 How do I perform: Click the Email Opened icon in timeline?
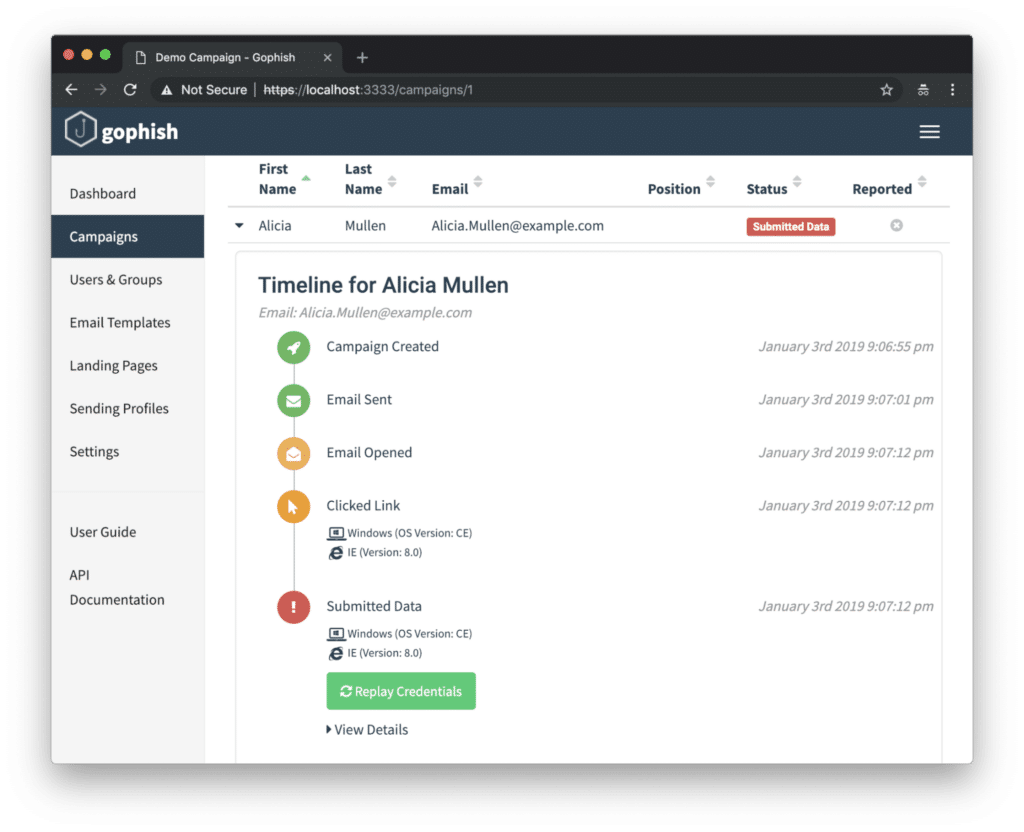(293, 453)
